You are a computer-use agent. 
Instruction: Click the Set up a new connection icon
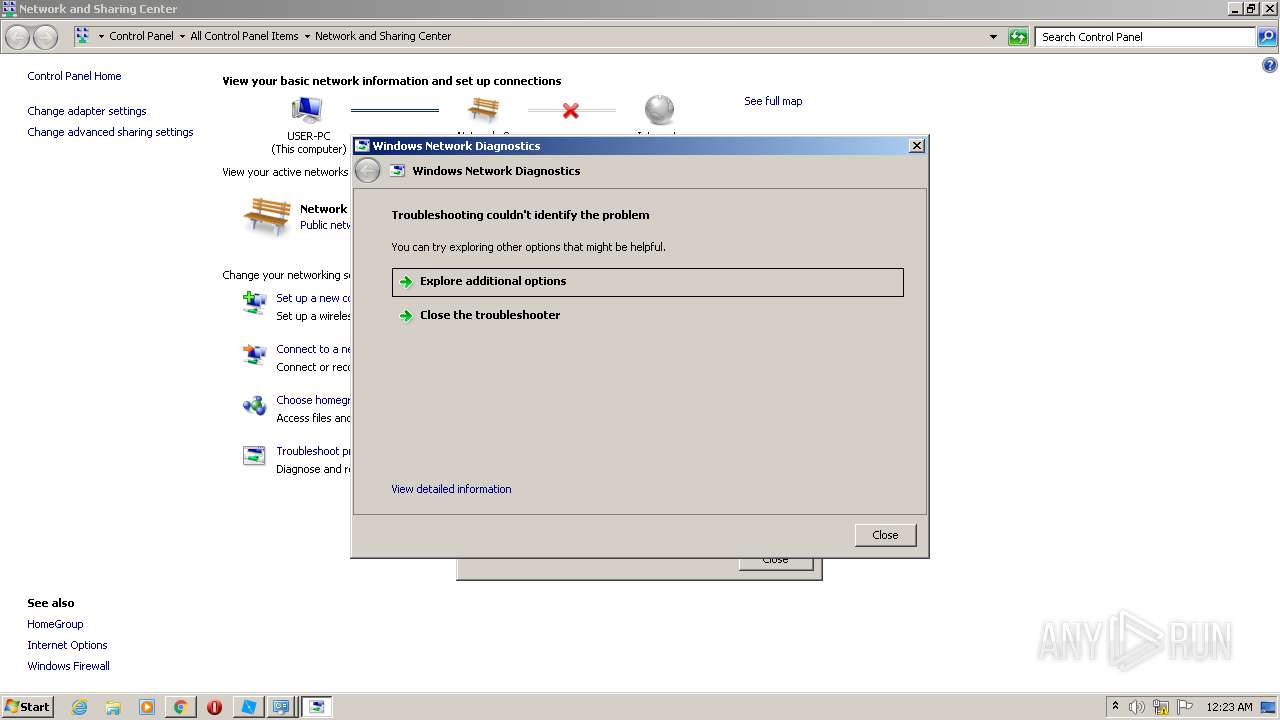[x=255, y=302]
